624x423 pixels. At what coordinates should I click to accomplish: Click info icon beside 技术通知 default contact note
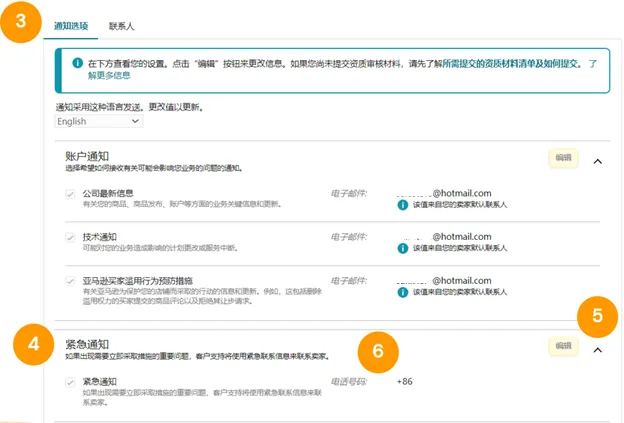[x=404, y=250]
